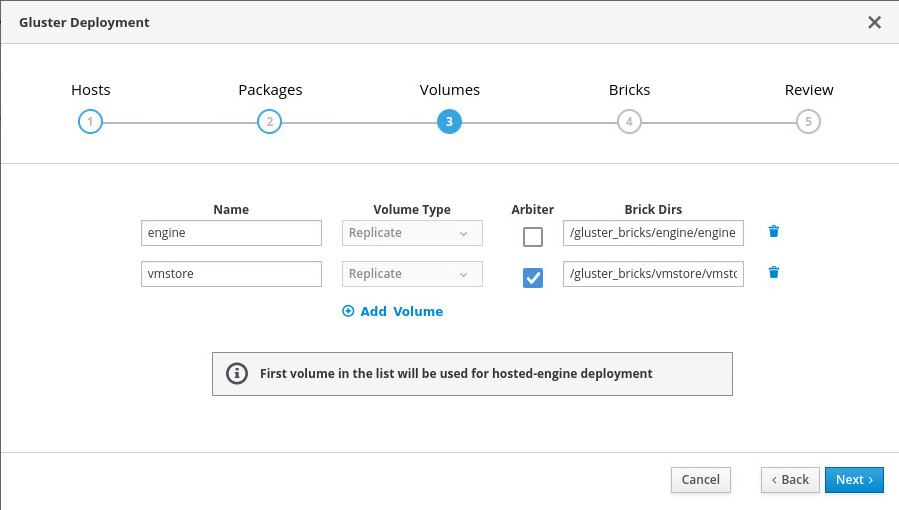The image size is (899, 510).
Task: Go to step 1 Hosts circle
Action: tap(90, 122)
